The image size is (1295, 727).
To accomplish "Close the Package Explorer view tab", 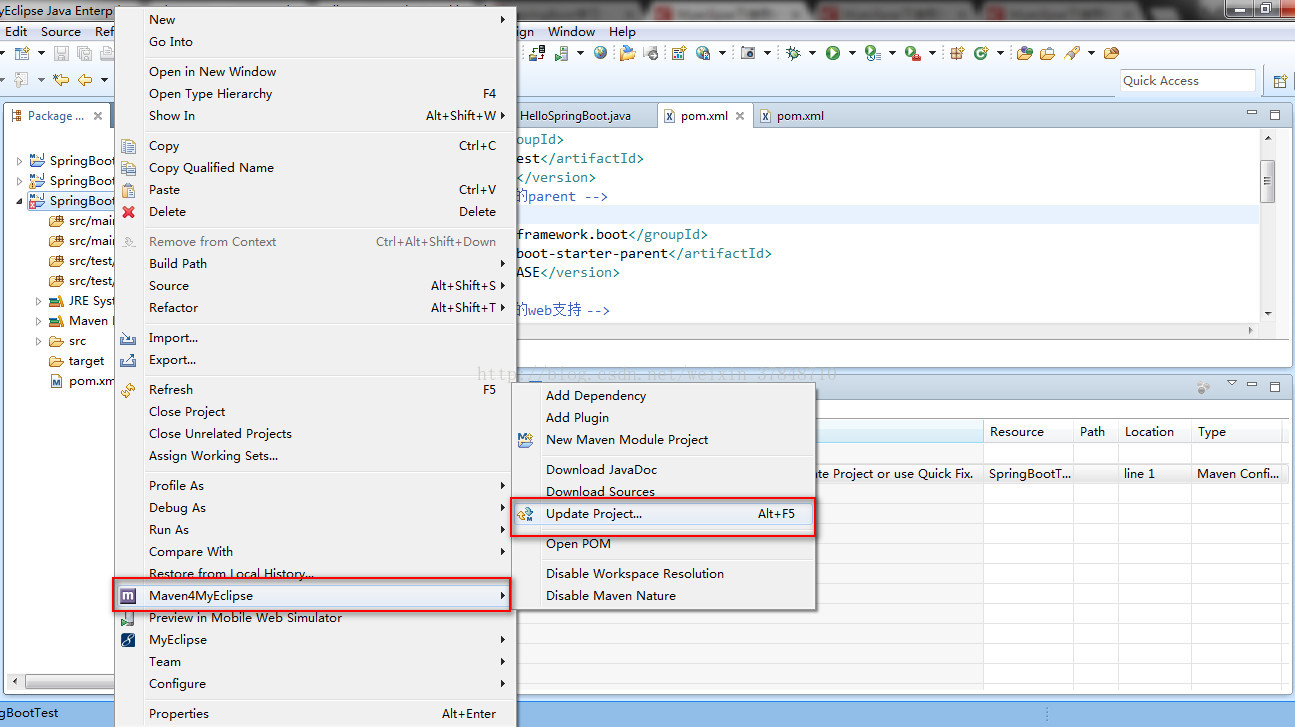I will click(x=98, y=116).
